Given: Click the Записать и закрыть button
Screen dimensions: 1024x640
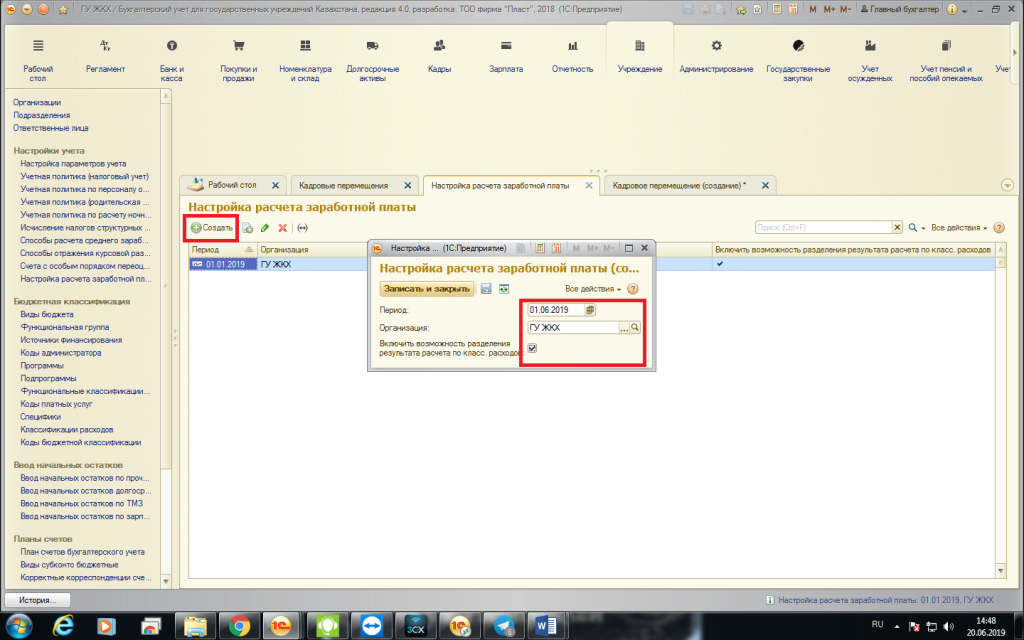Looking at the screenshot, I should [426, 289].
